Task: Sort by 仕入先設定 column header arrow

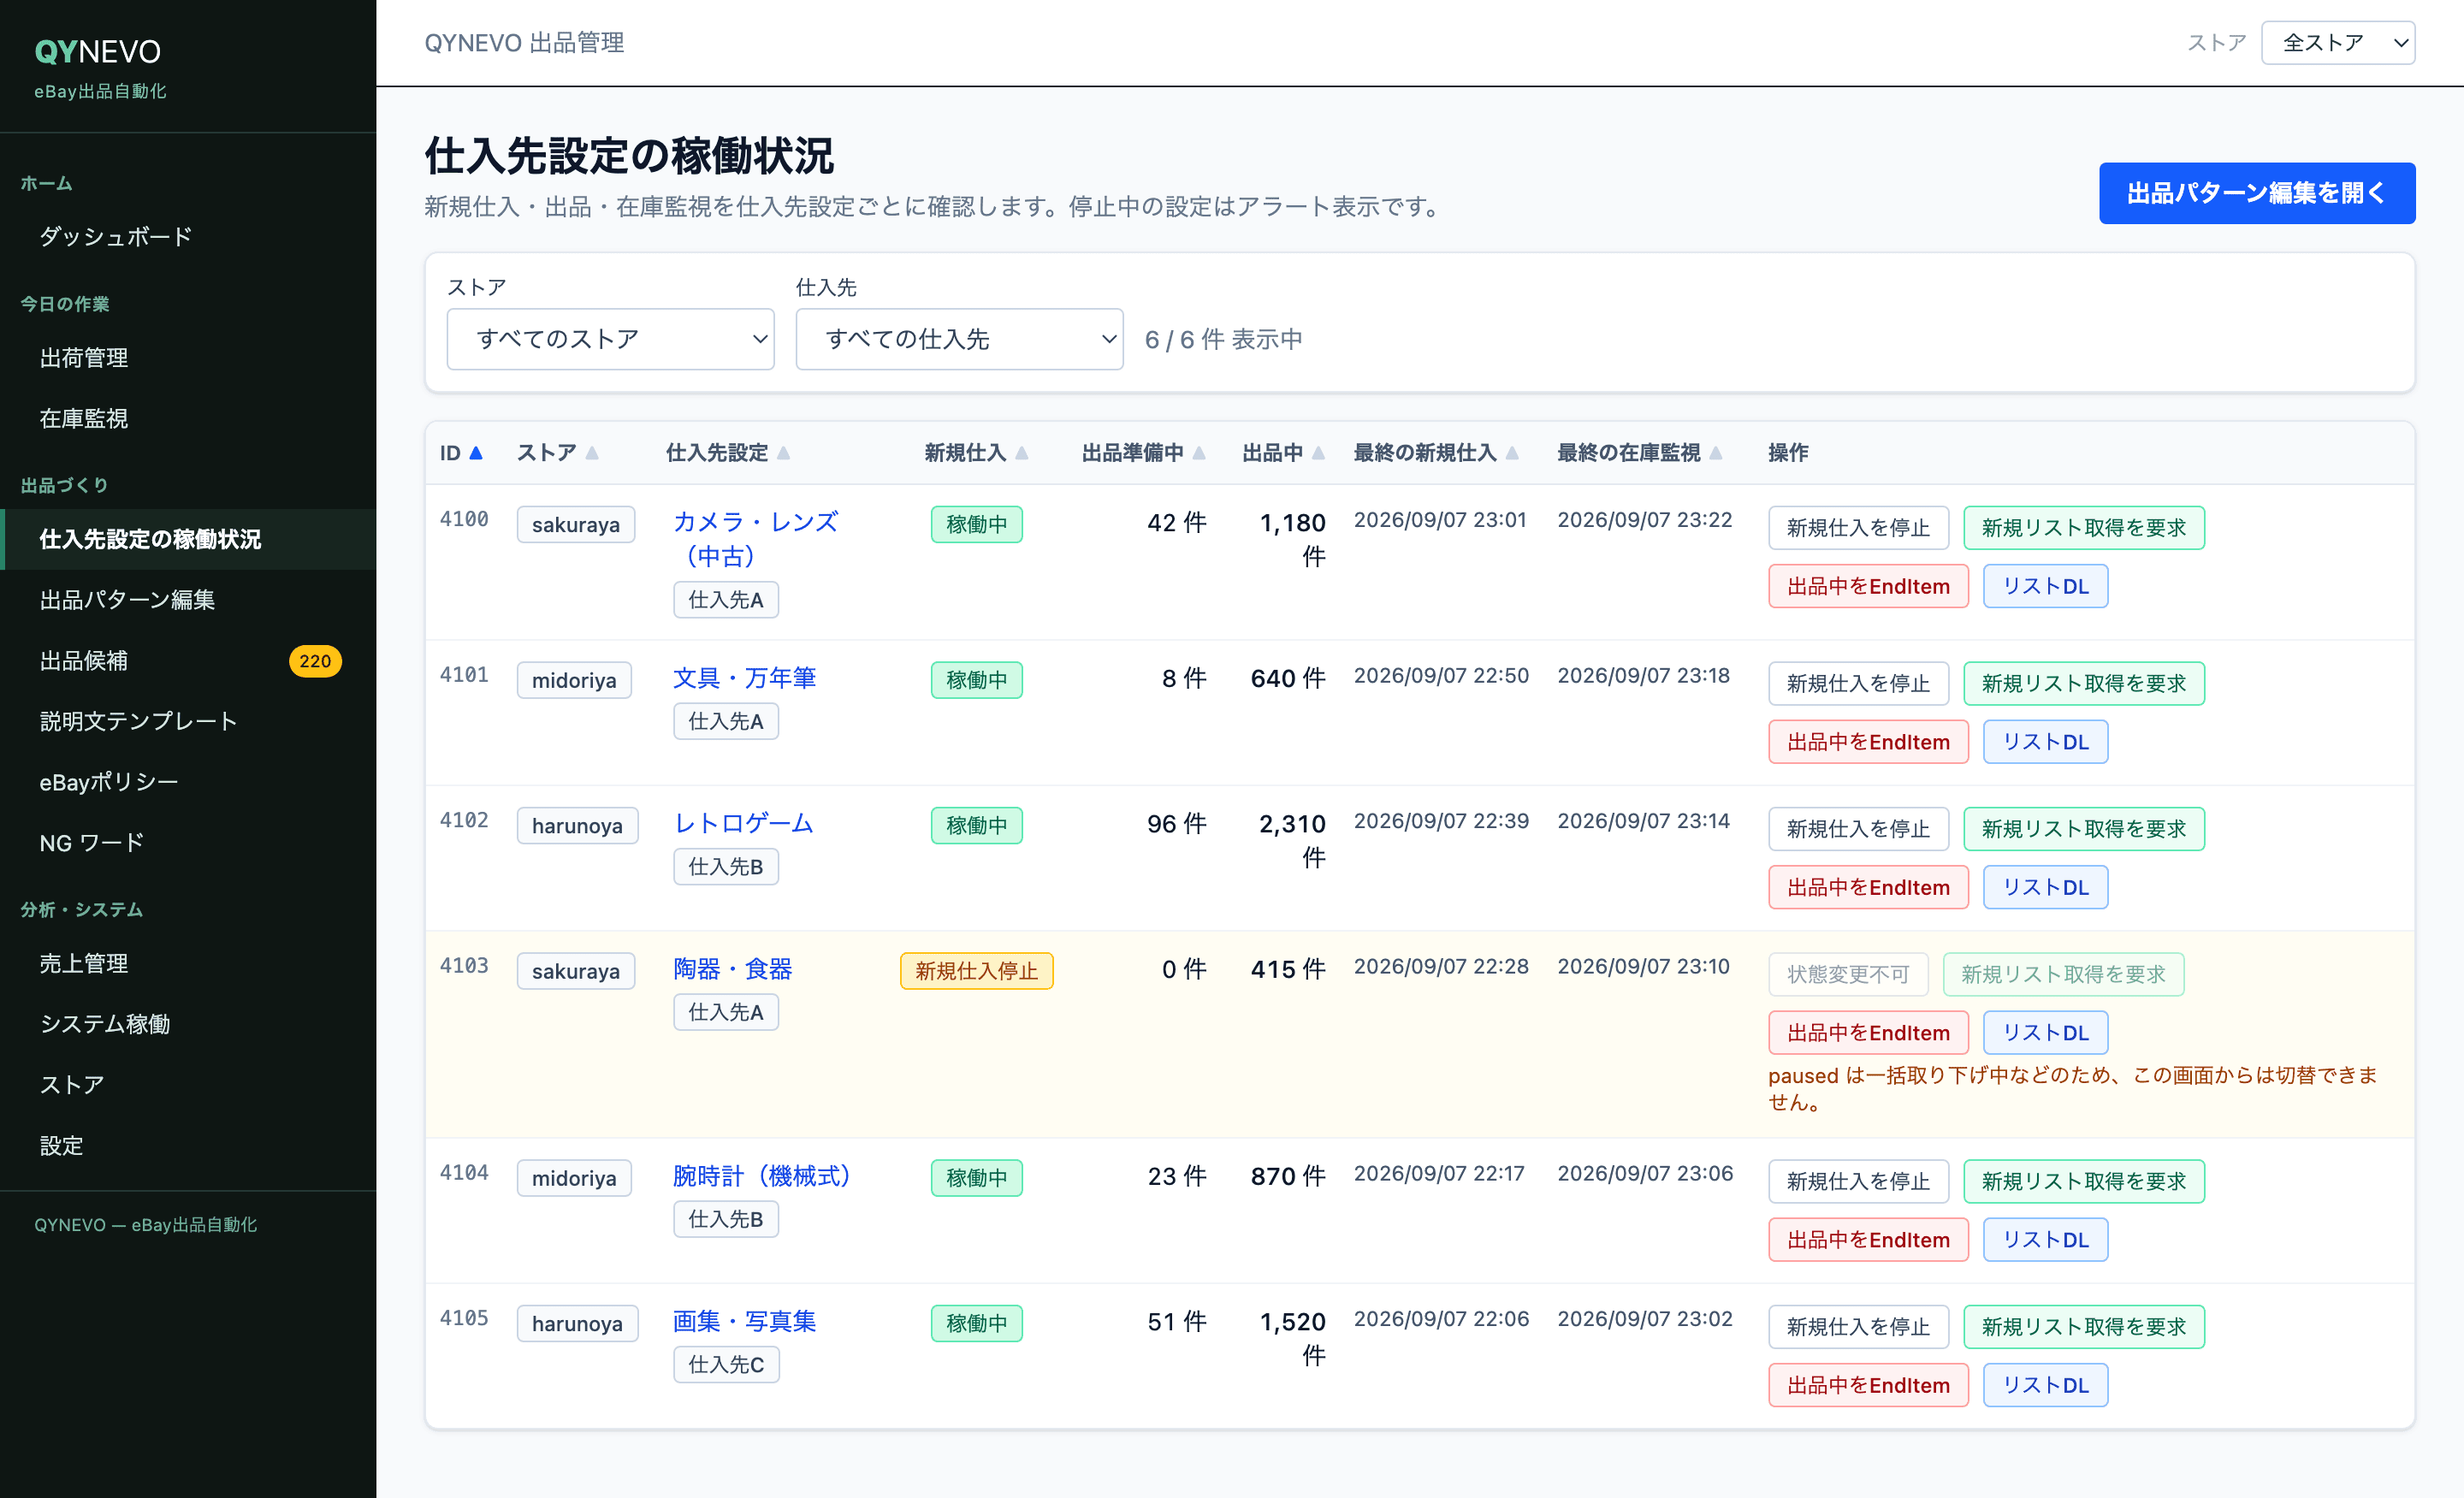Action: [783, 453]
